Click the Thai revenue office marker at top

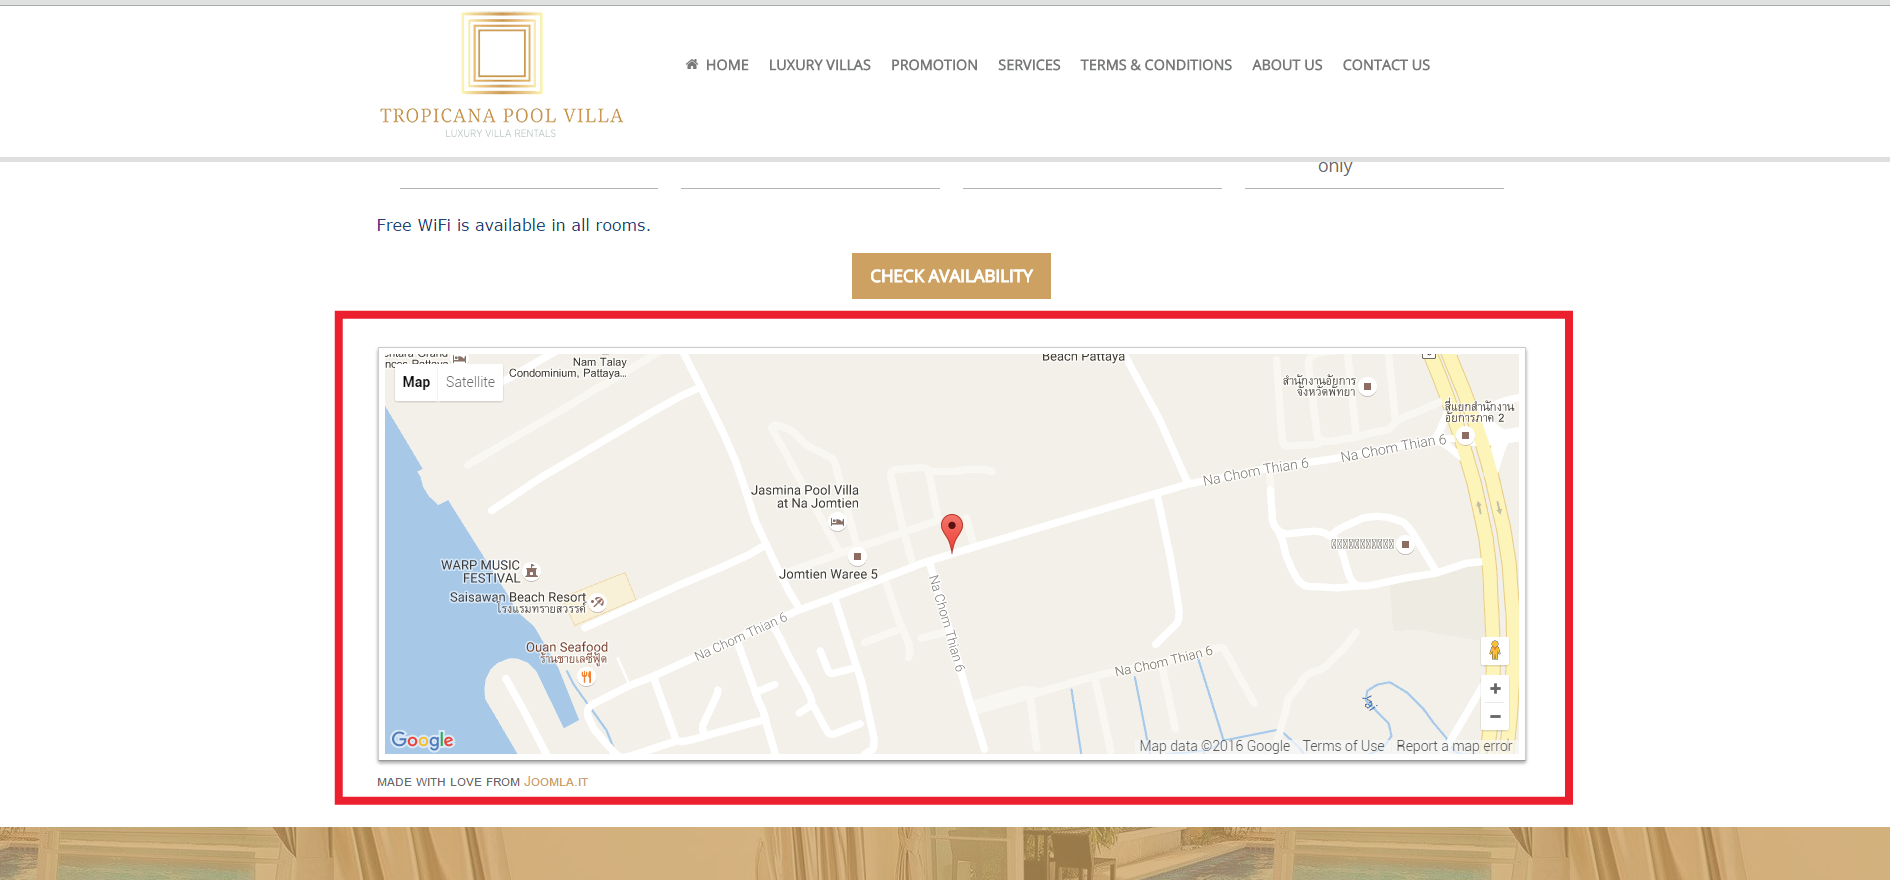point(1367,386)
